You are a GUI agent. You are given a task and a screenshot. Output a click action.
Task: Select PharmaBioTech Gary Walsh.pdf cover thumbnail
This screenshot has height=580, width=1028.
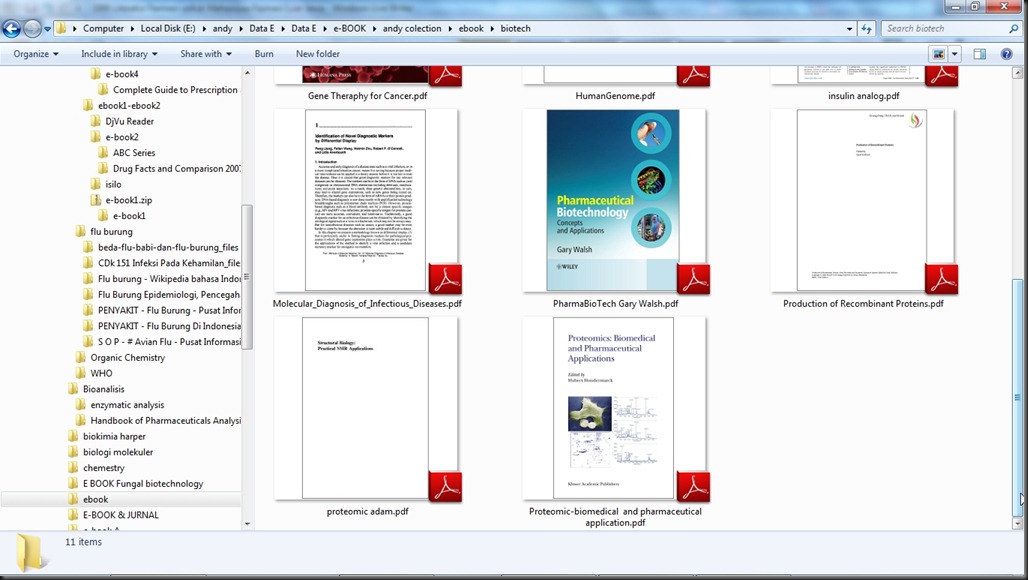click(x=613, y=200)
